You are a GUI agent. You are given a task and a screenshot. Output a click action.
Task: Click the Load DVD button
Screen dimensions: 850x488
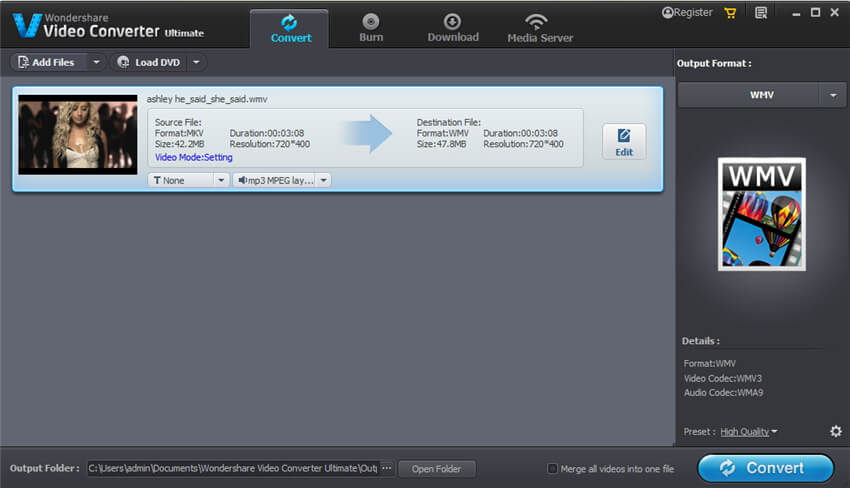coord(150,62)
